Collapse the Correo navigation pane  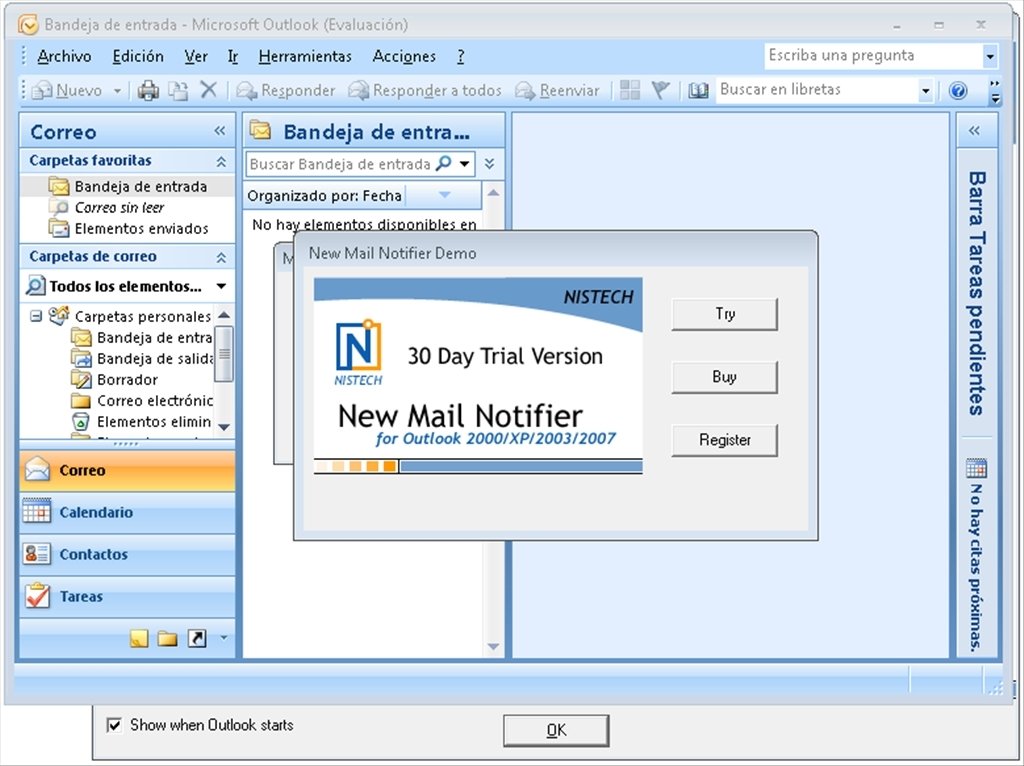click(220, 131)
